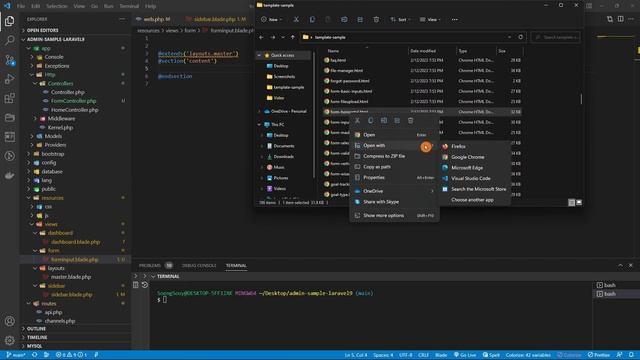Switch to the DEBUG CONSOLE tab
This screenshot has width=640, height=360.
point(199,266)
